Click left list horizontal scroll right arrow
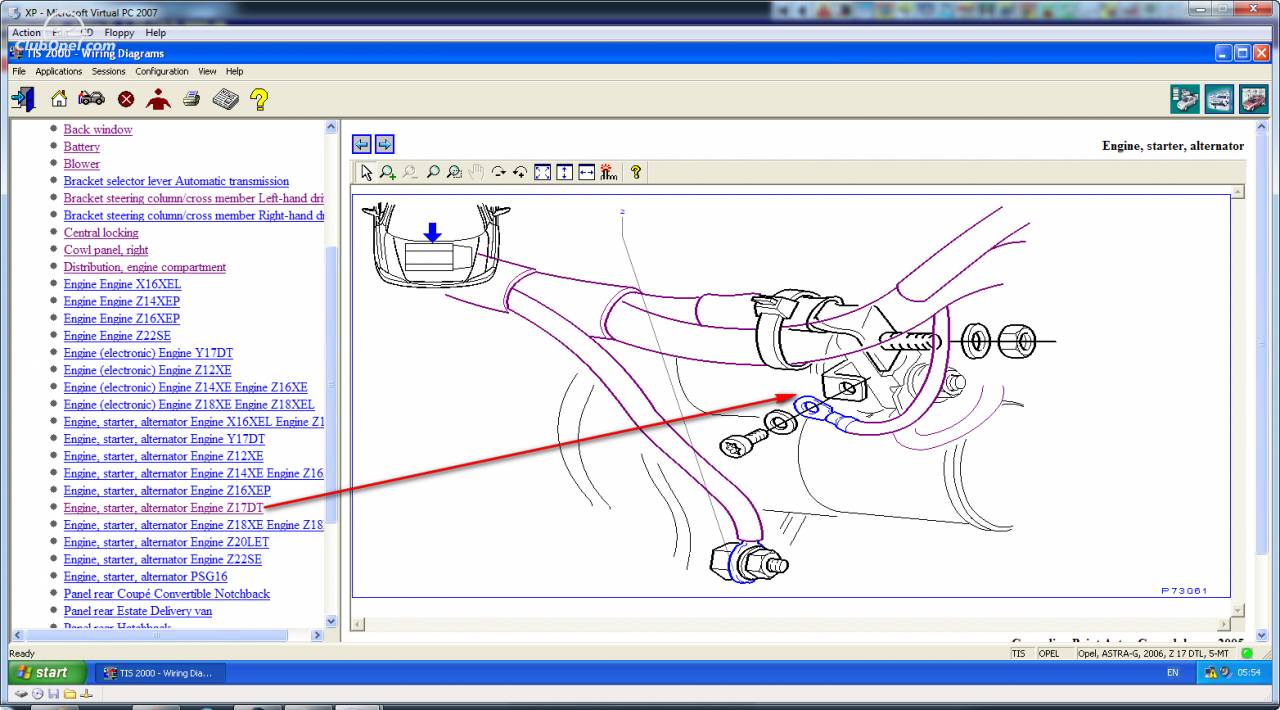Image resolution: width=1280 pixels, height=710 pixels. [x=317, y=635]
